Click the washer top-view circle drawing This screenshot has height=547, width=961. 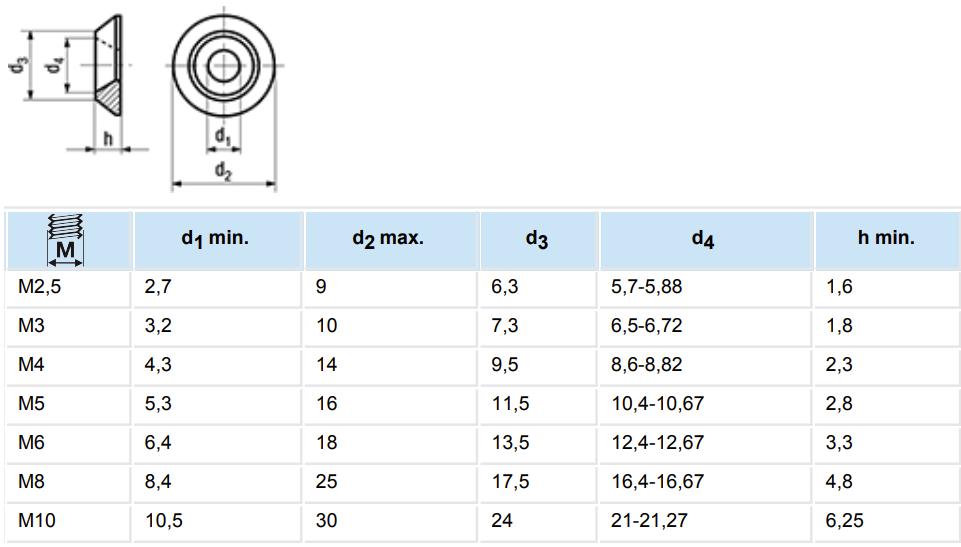[224, 65]
